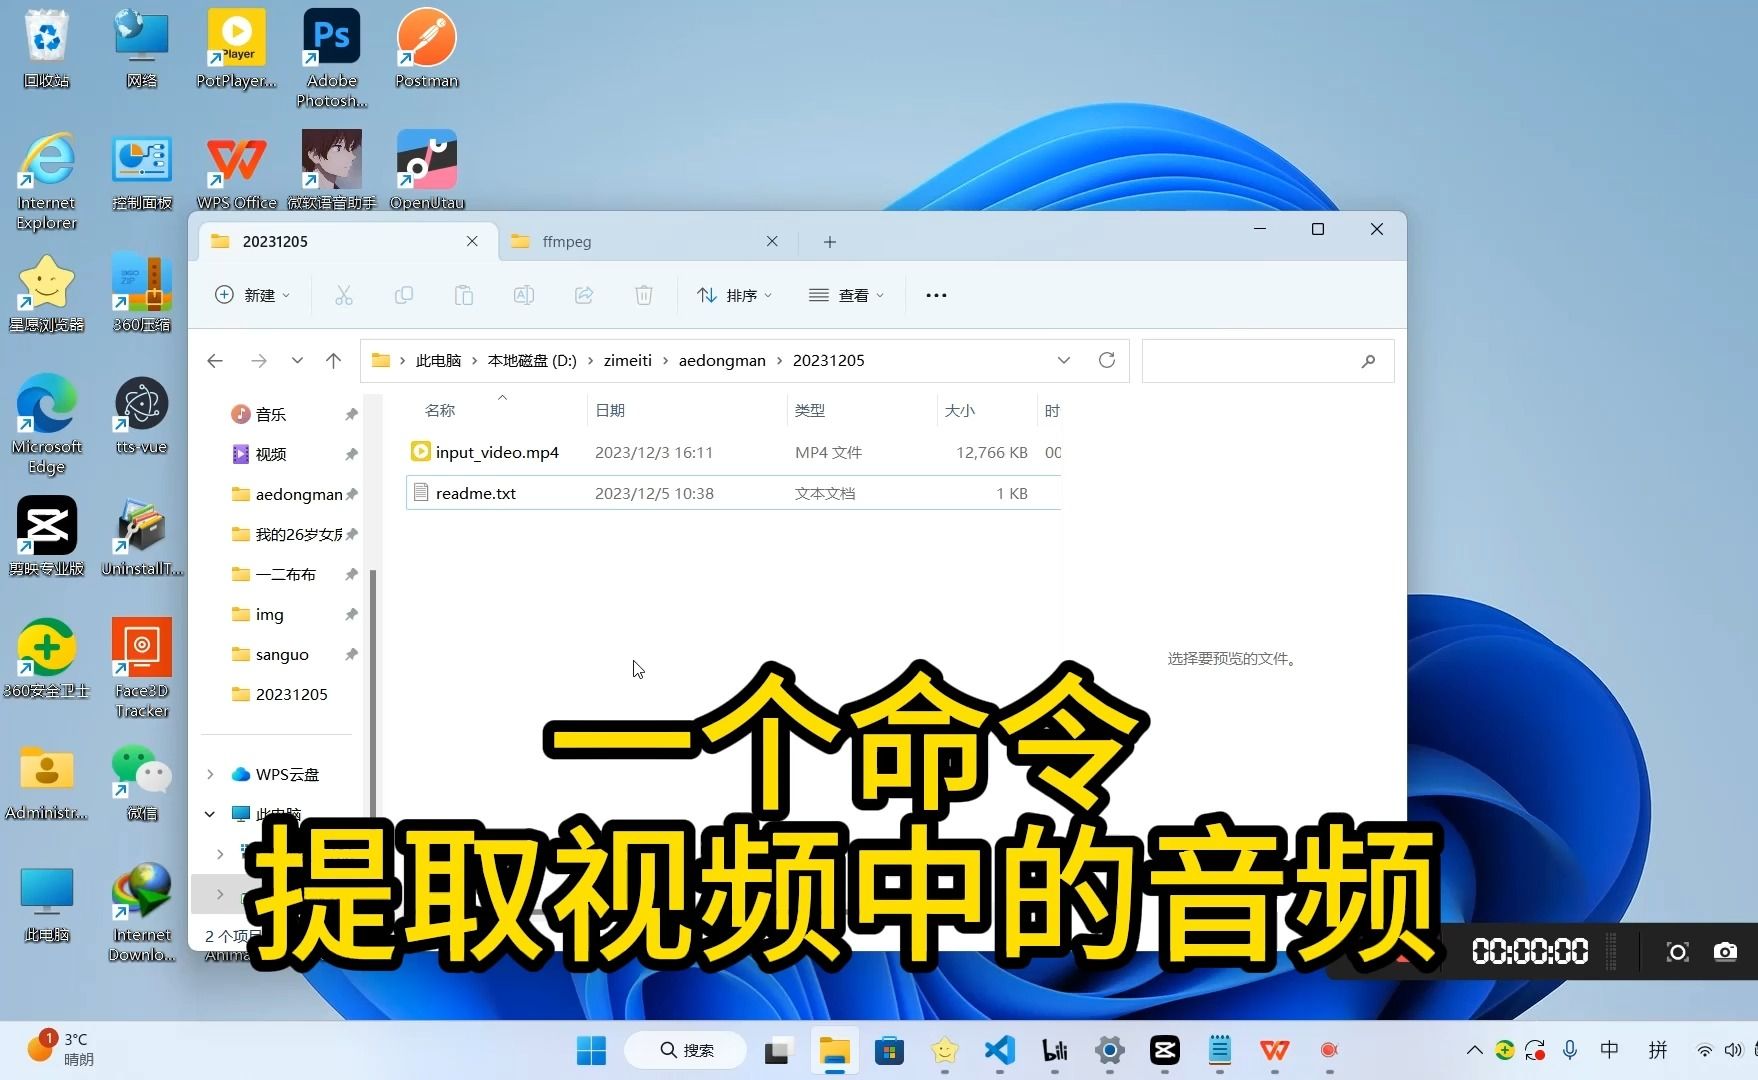Open 微信 desktop shortcut
This screenshot has width=1758, height=1080.
[x=141, y=781]
